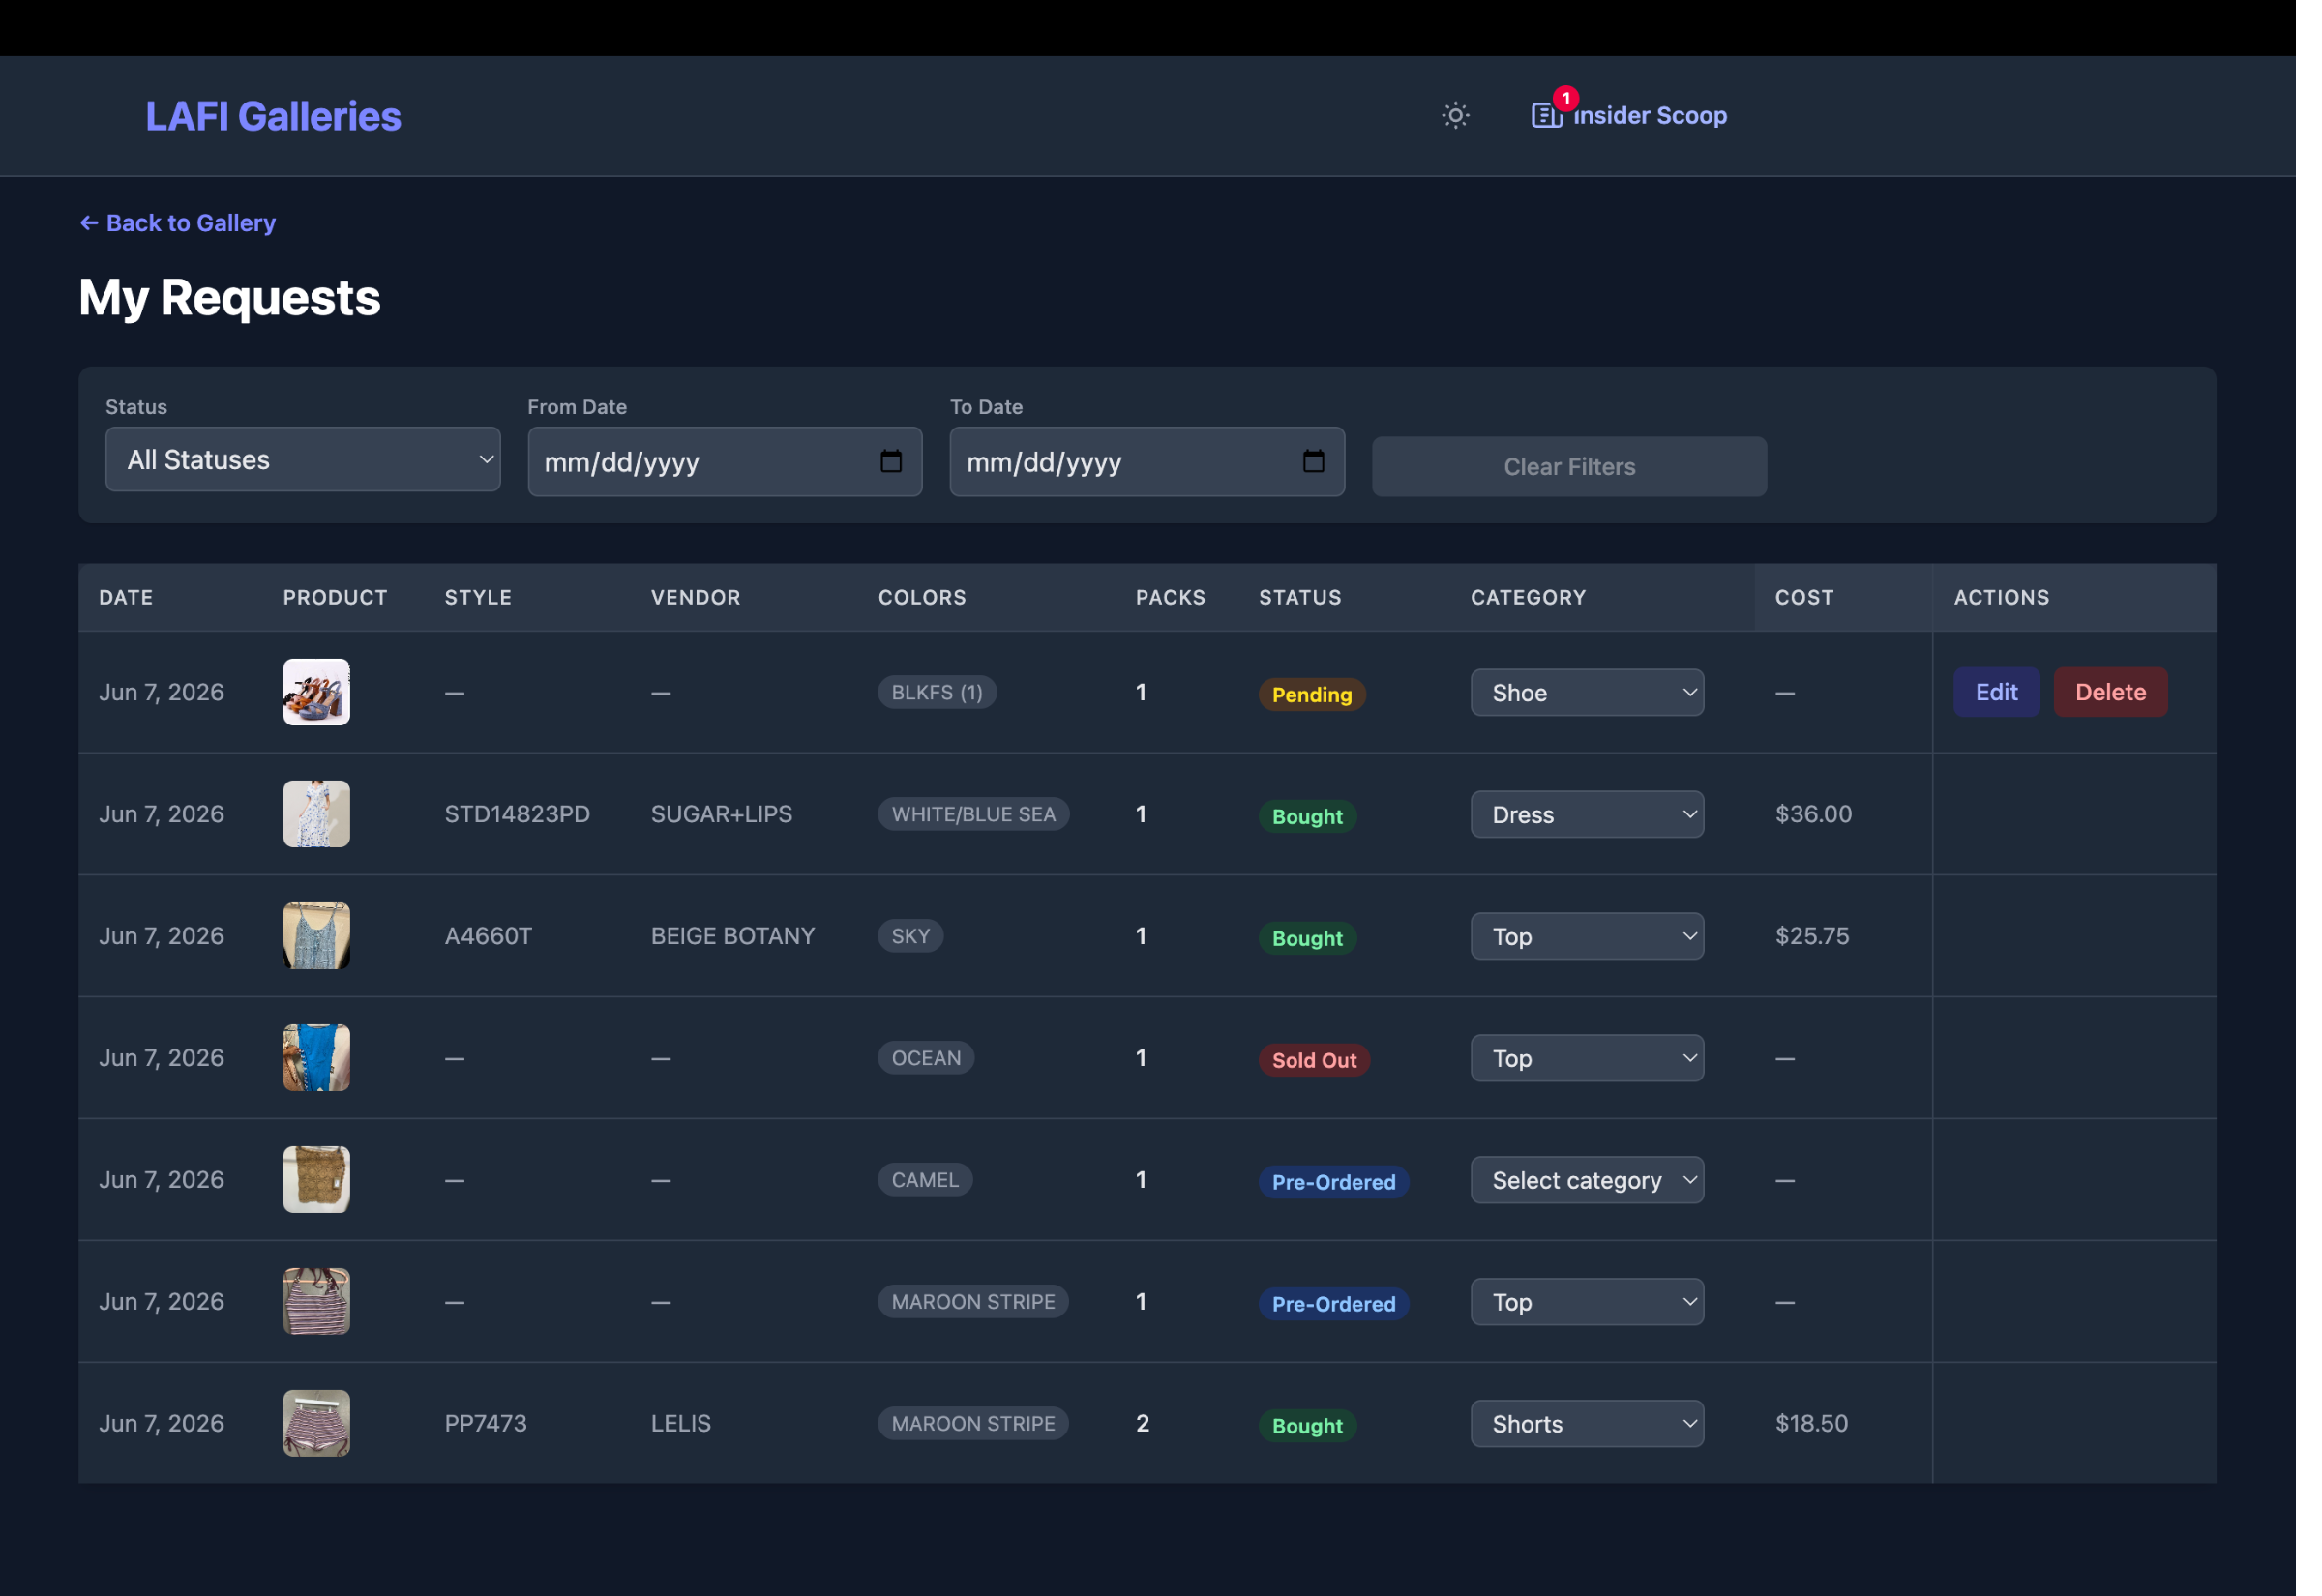
Task: View the PP7473 shorts thumbnail
Action: click(x=316, y=1424)
